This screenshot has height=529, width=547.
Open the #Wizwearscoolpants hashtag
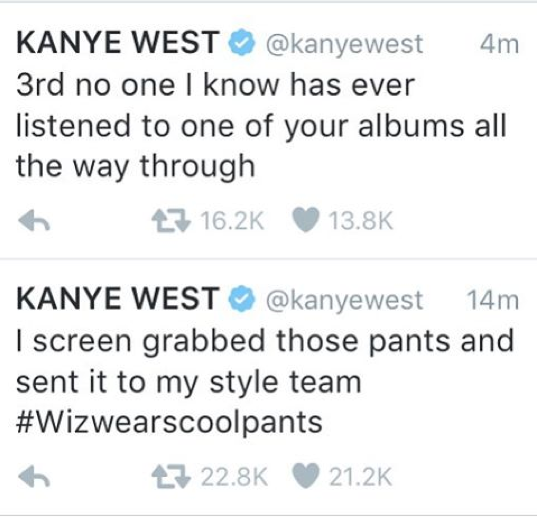[x=169, y=423]
